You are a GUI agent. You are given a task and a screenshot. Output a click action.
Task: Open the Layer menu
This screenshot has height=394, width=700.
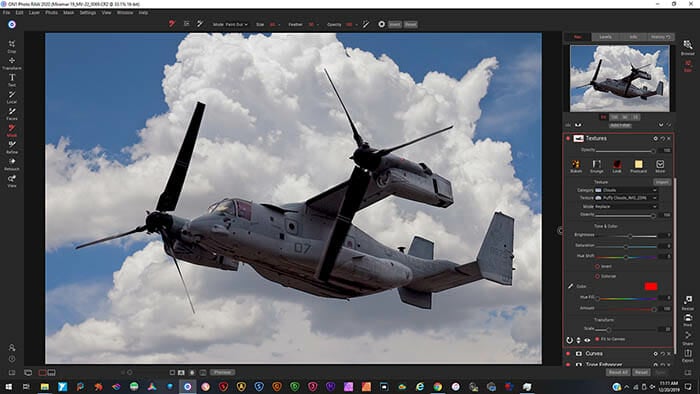(x=34, y=12)
